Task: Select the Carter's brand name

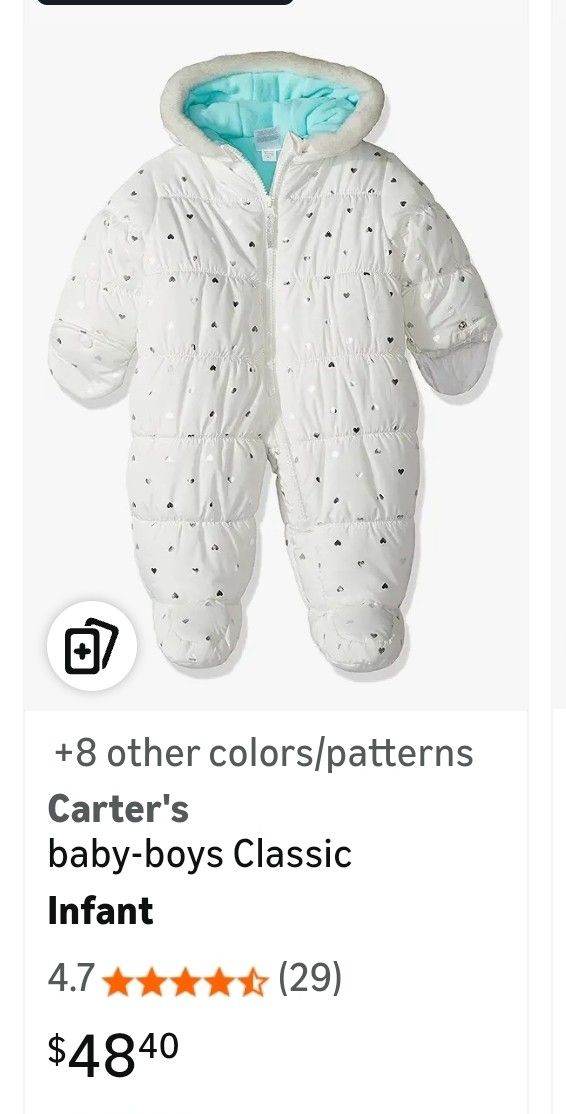Action: (x=118, y=808)
